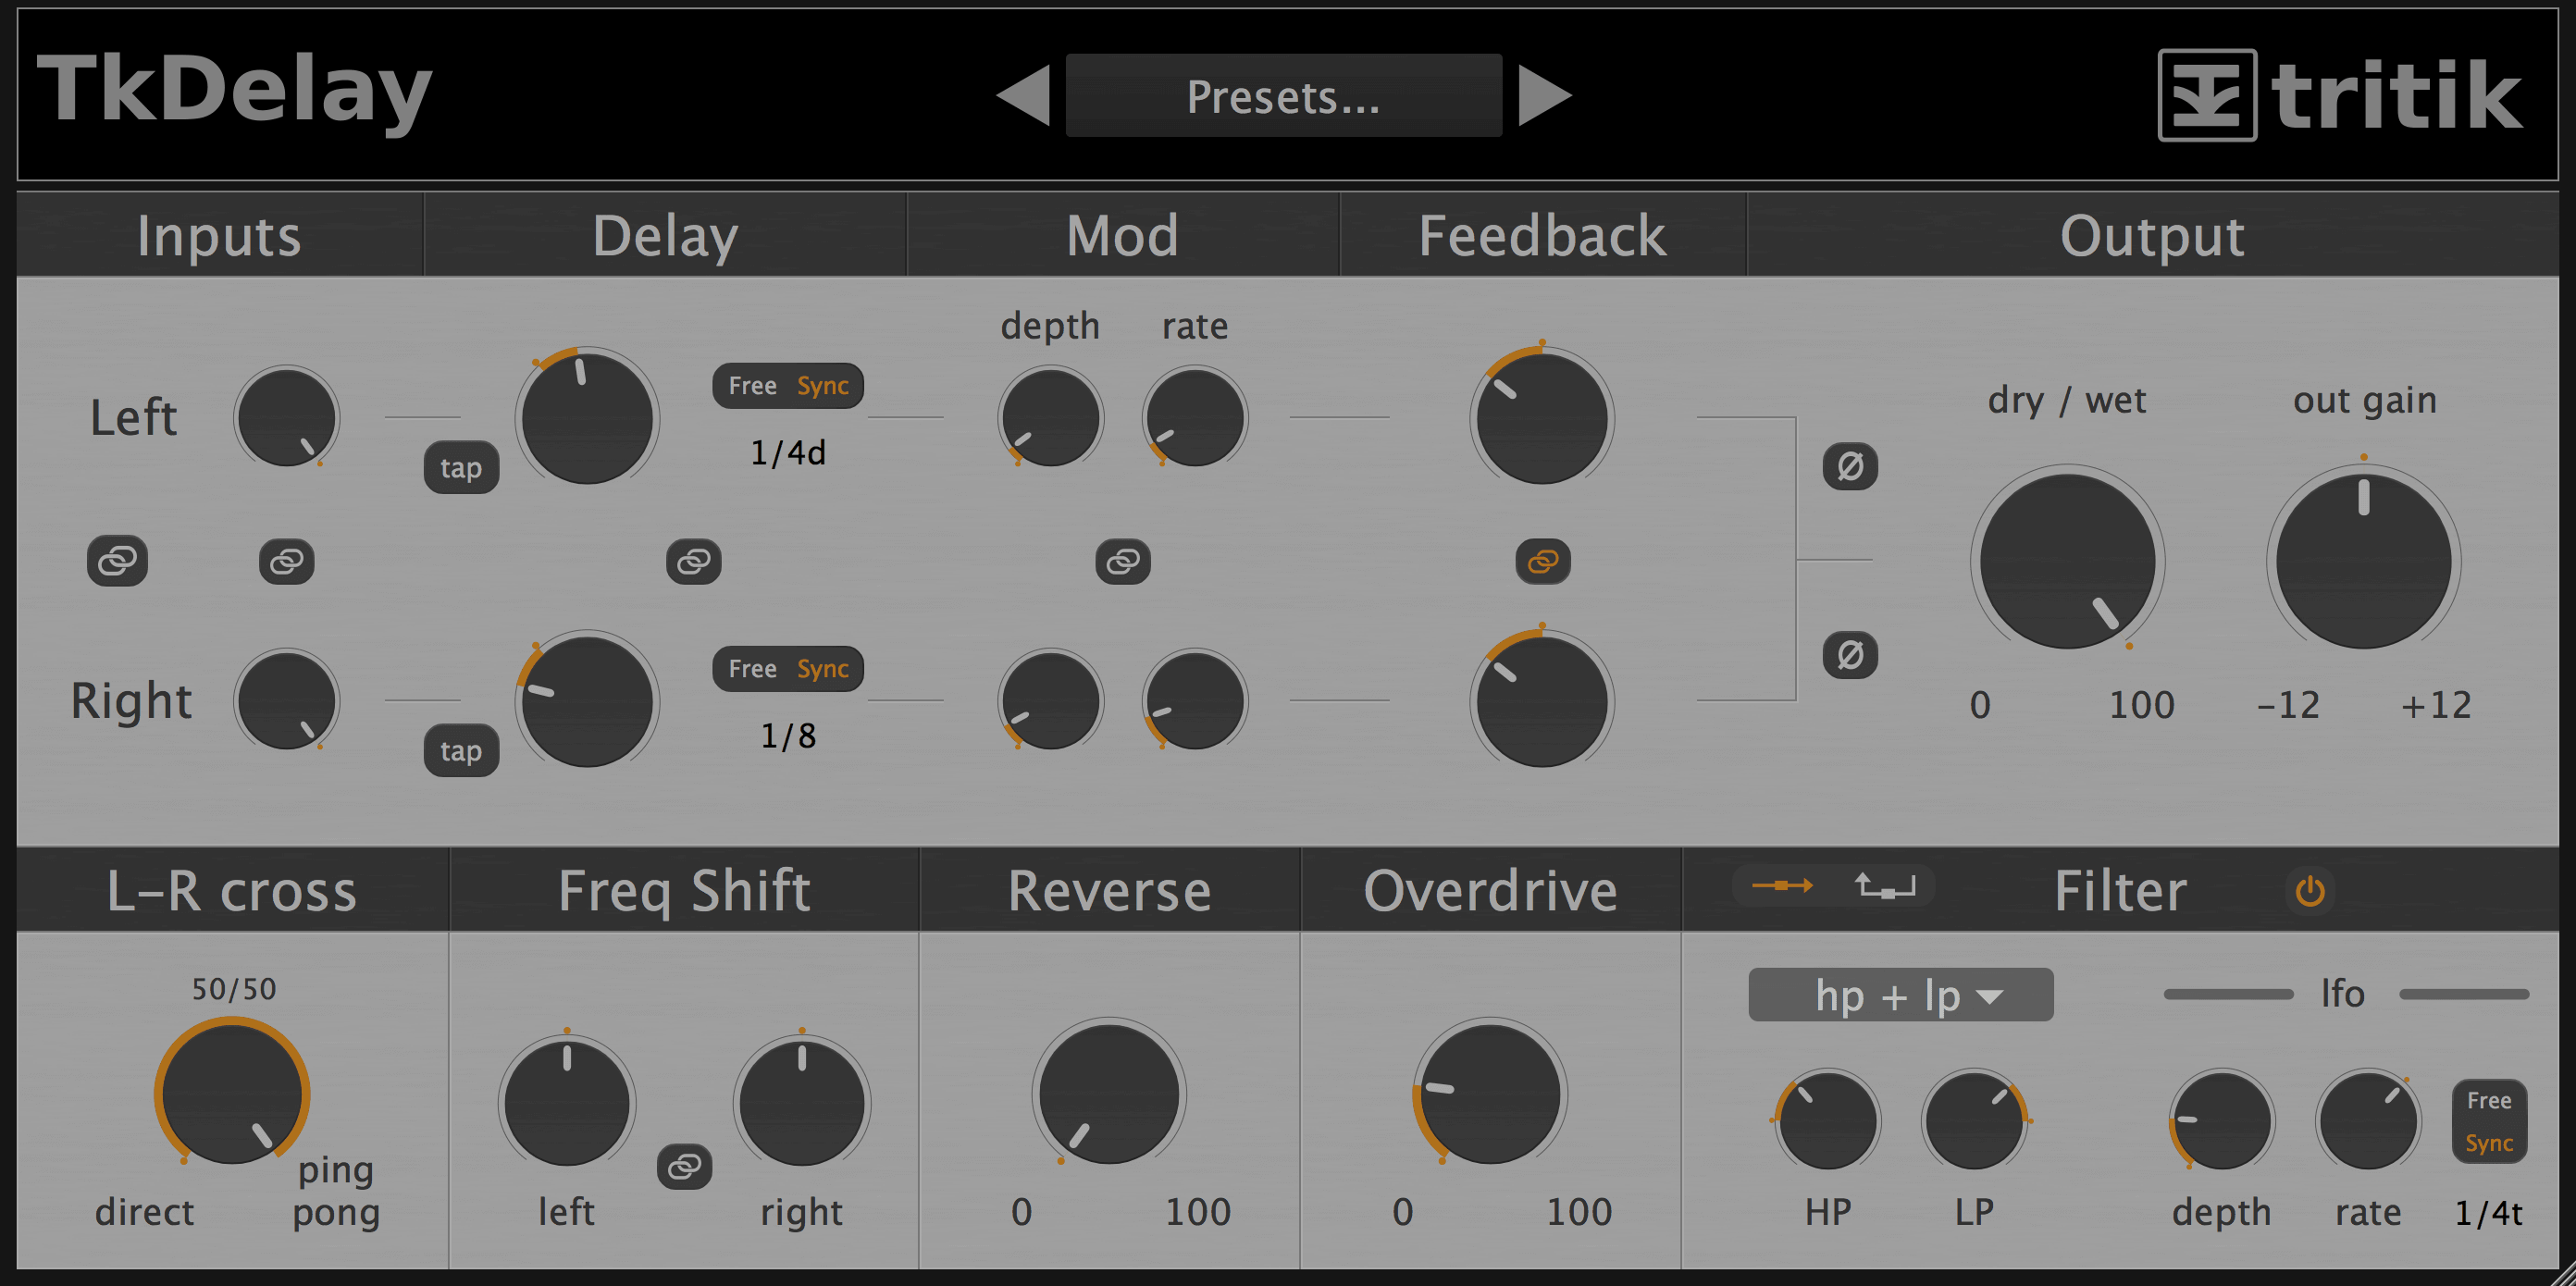Switch left delay to Free mode

752,386
